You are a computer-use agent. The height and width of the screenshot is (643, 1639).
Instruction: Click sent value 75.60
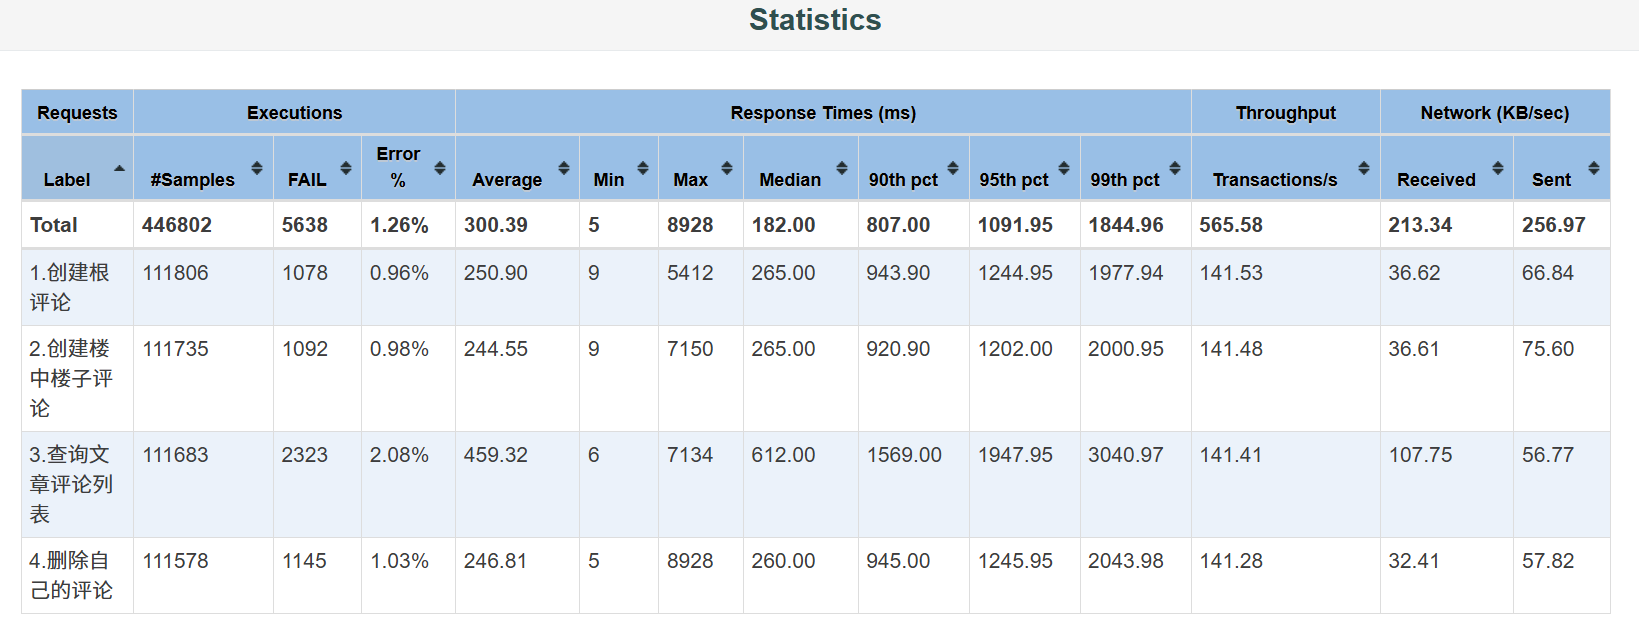(x=1548, y=349)
